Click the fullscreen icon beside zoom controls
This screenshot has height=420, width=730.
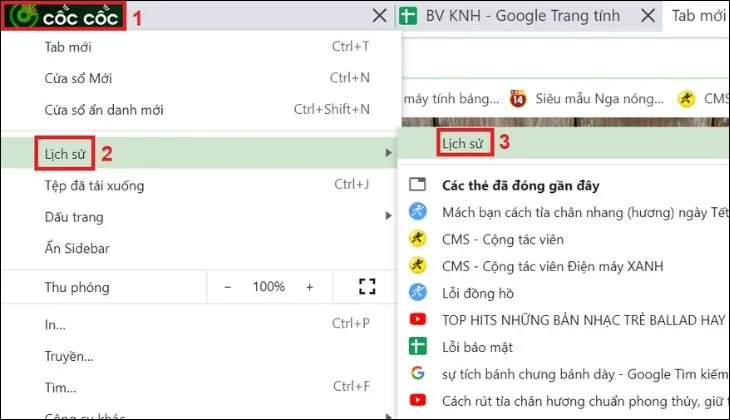pyautogui.click(x=366, y=287)
